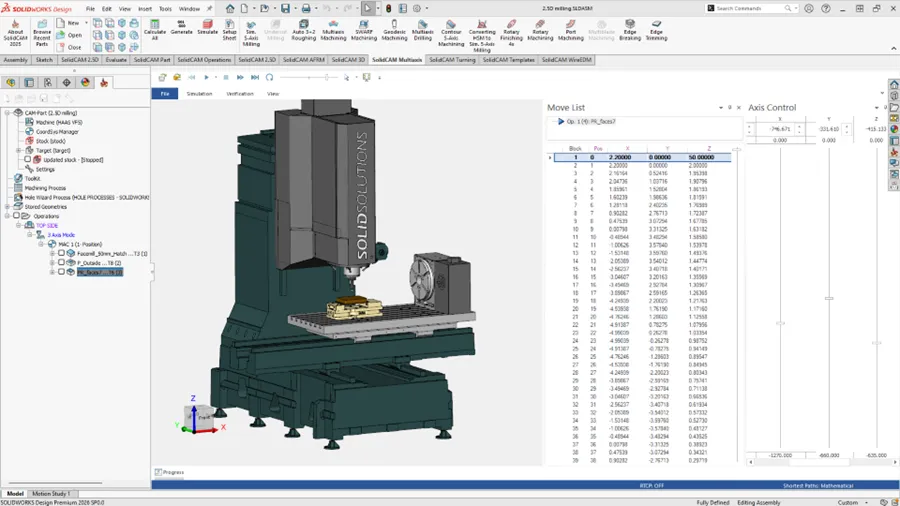
Task: Open the DimXpert Manager crosshair tab
Action: [x=67, y=83]
